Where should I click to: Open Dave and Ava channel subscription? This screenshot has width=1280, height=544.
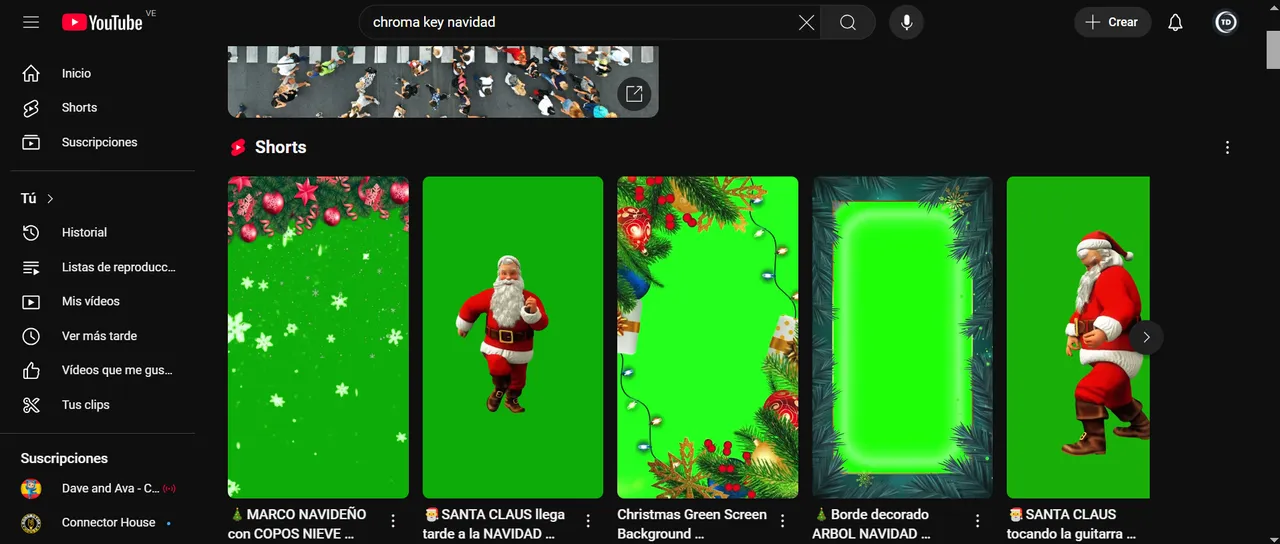pyautogui.click(x=98, y=489)
